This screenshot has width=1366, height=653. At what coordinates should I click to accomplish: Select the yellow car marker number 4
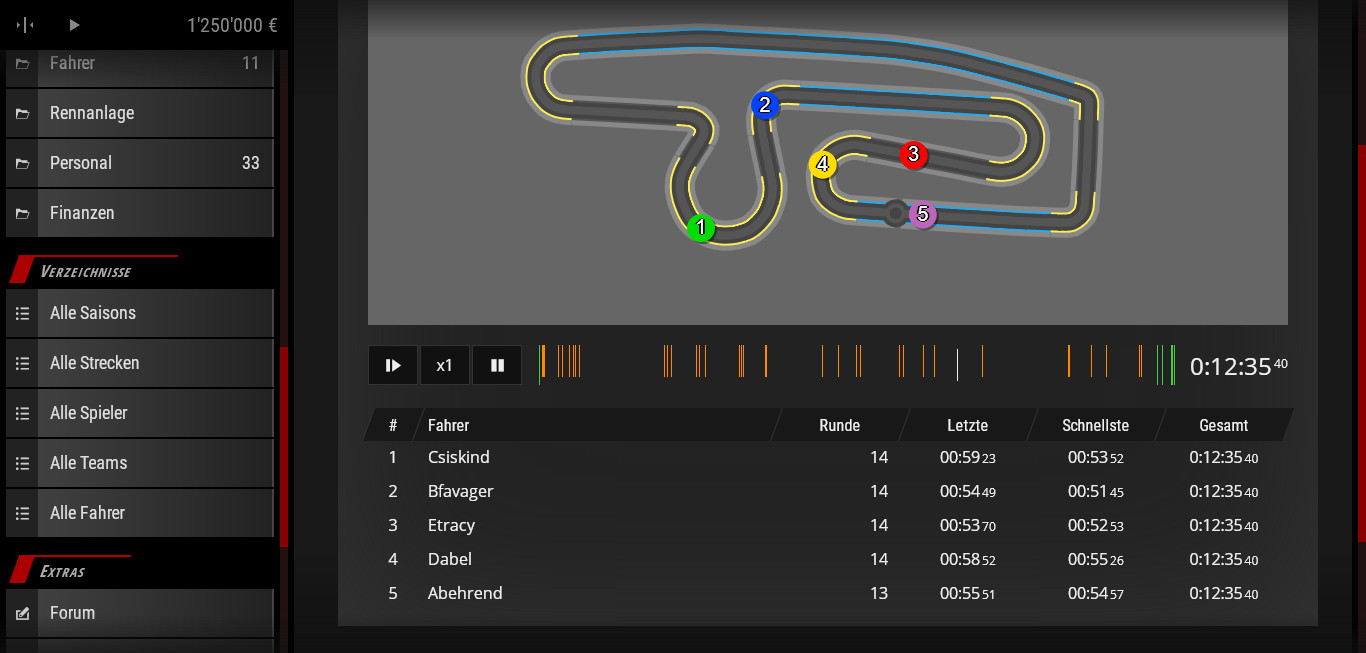tap(823, 165)
